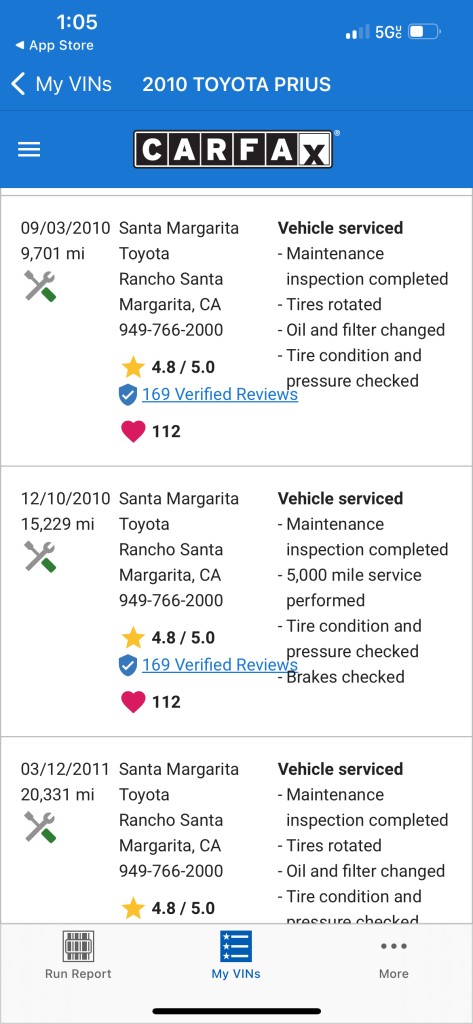This screenshot has height=1024, width=473.
Task: Go back to My VINs
Action: point(61,84)
